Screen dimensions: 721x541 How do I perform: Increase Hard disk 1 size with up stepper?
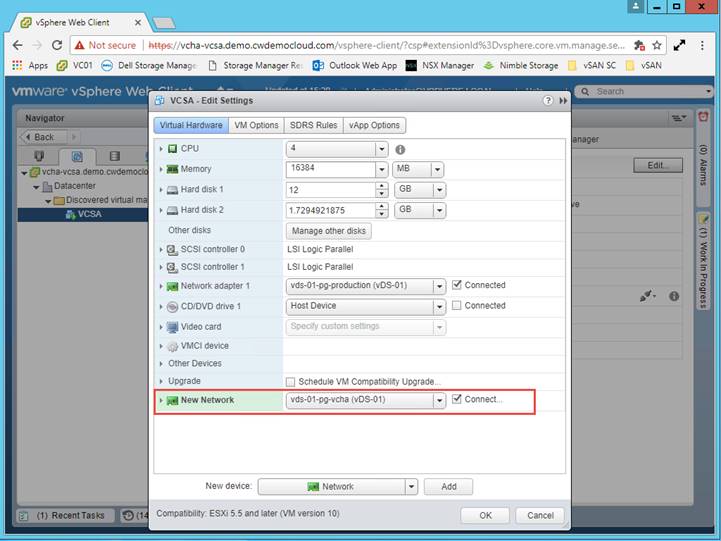click(x=382, y=186)
